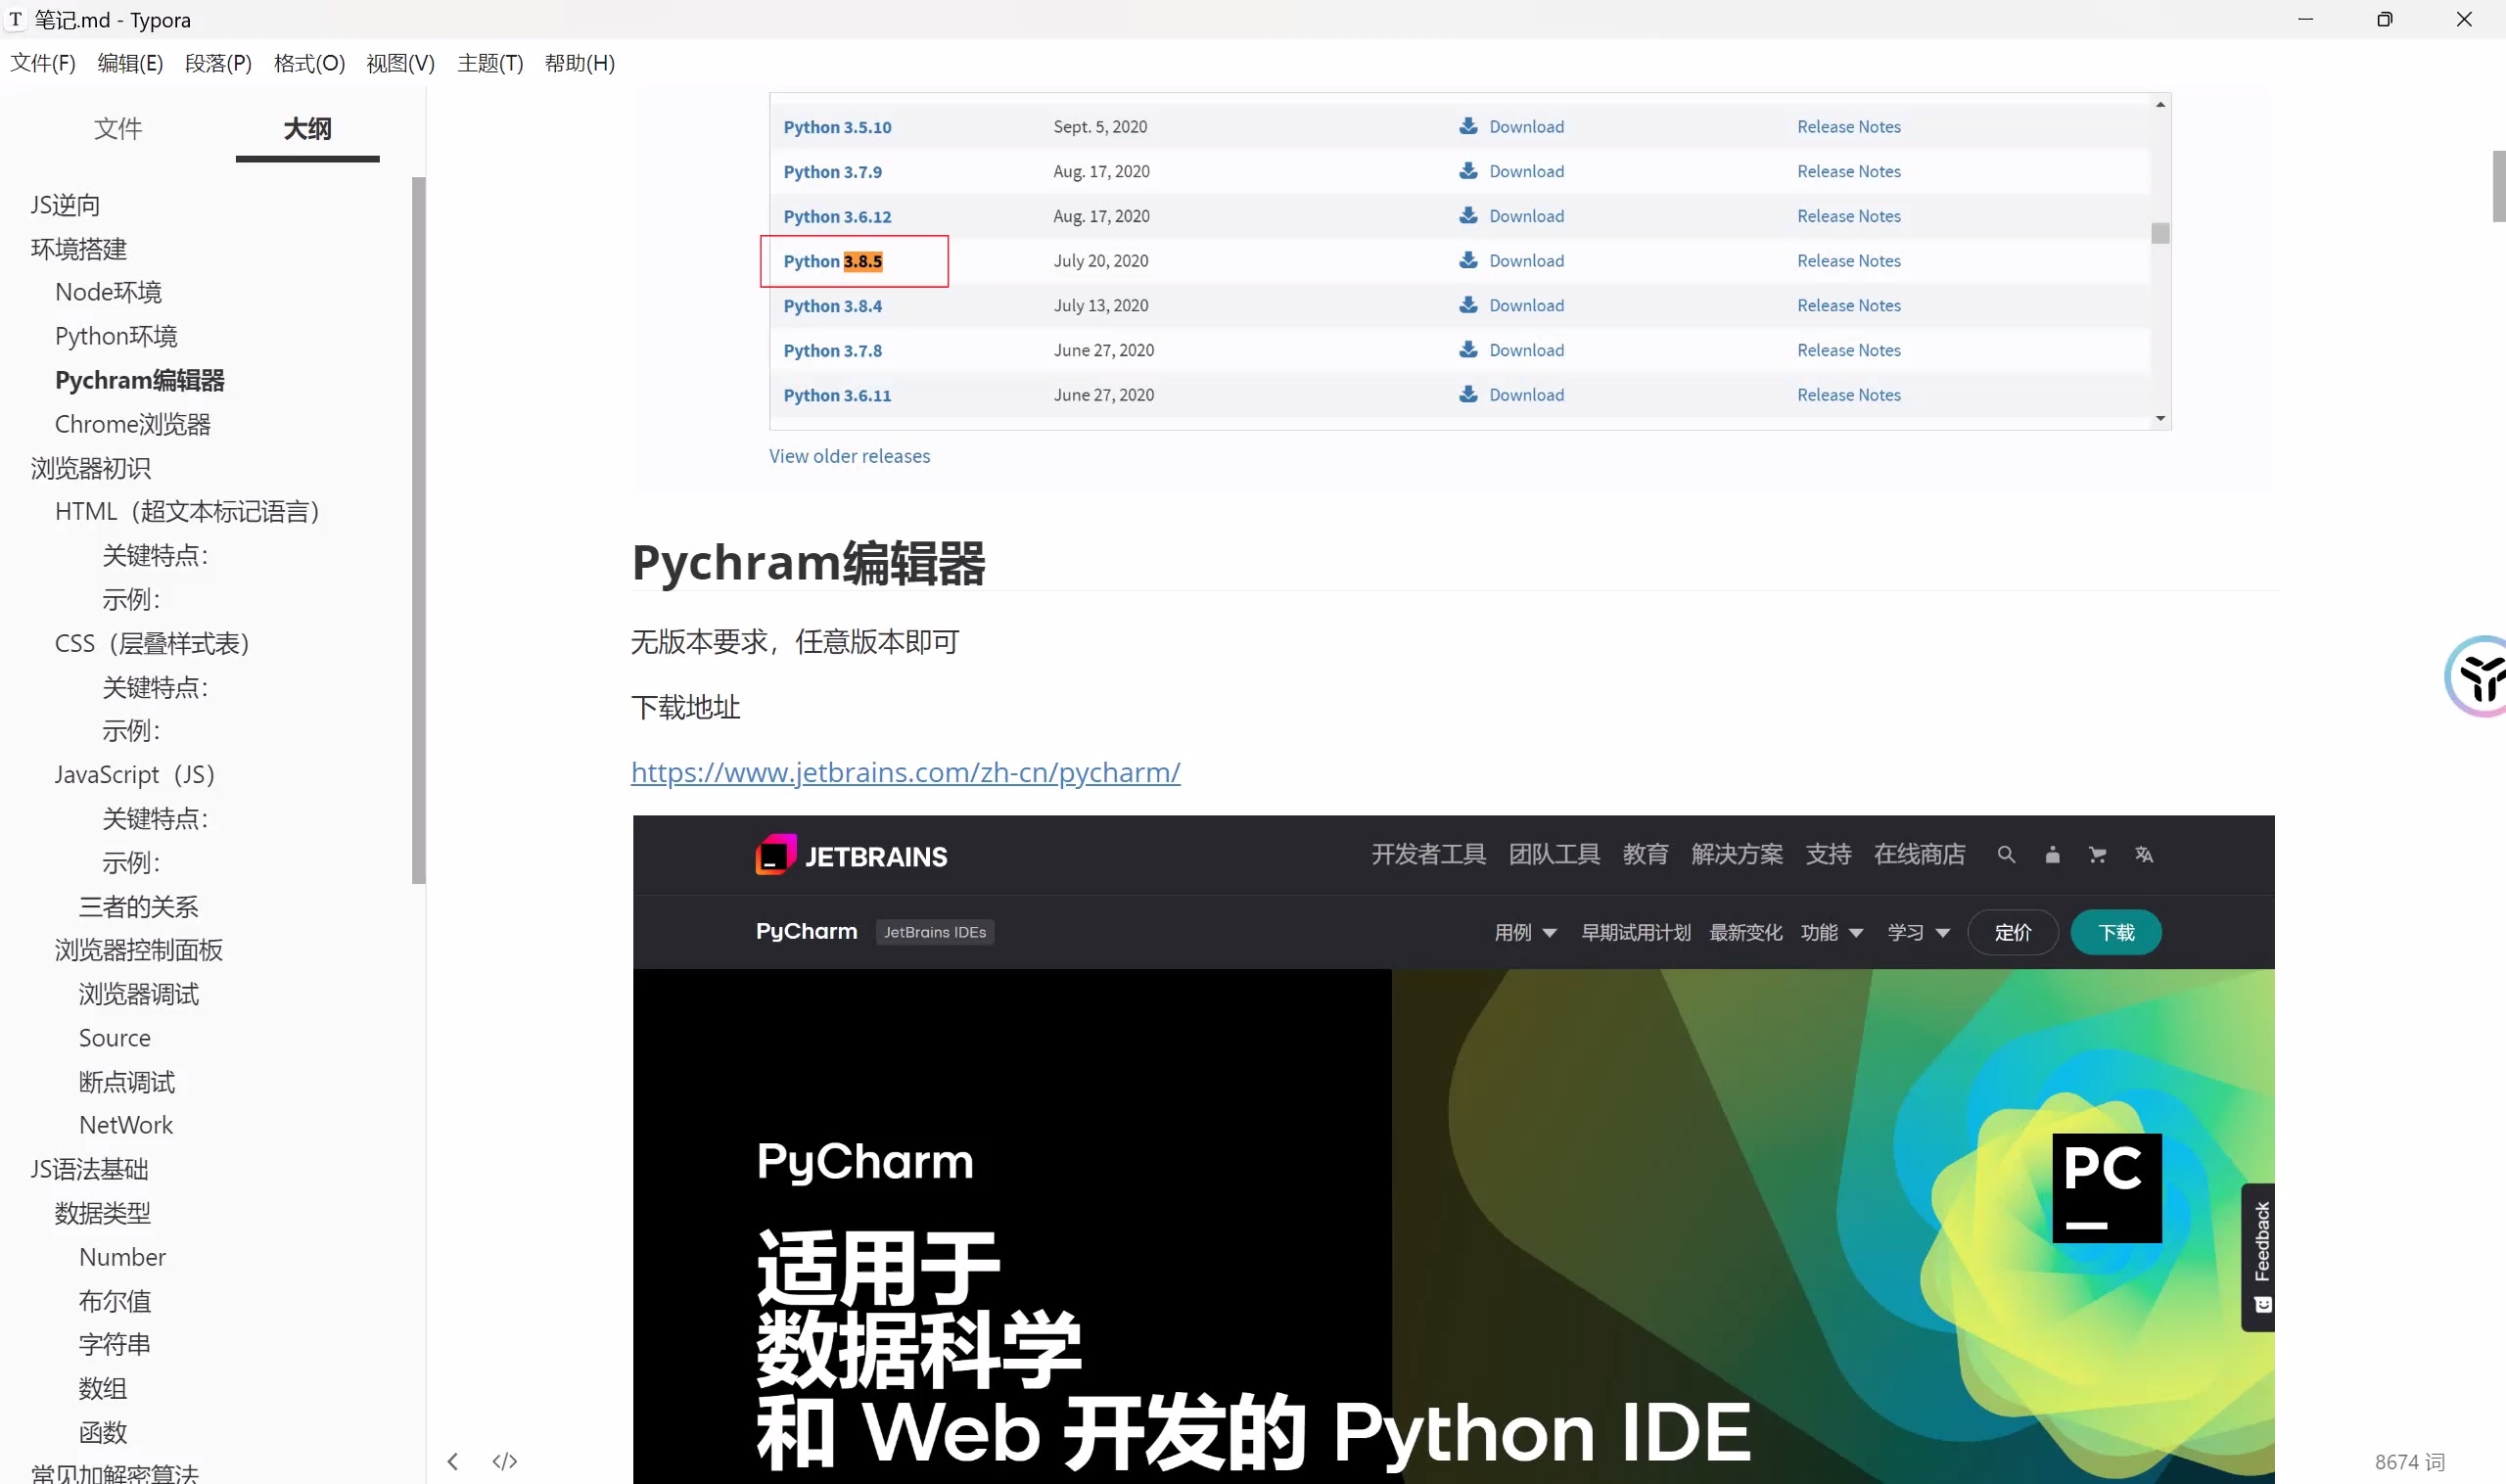Click the language selection icon in the JetBrains navbar
Image resolution: width=2506 pixels, height=1484 pixels.
point(2144,855)
